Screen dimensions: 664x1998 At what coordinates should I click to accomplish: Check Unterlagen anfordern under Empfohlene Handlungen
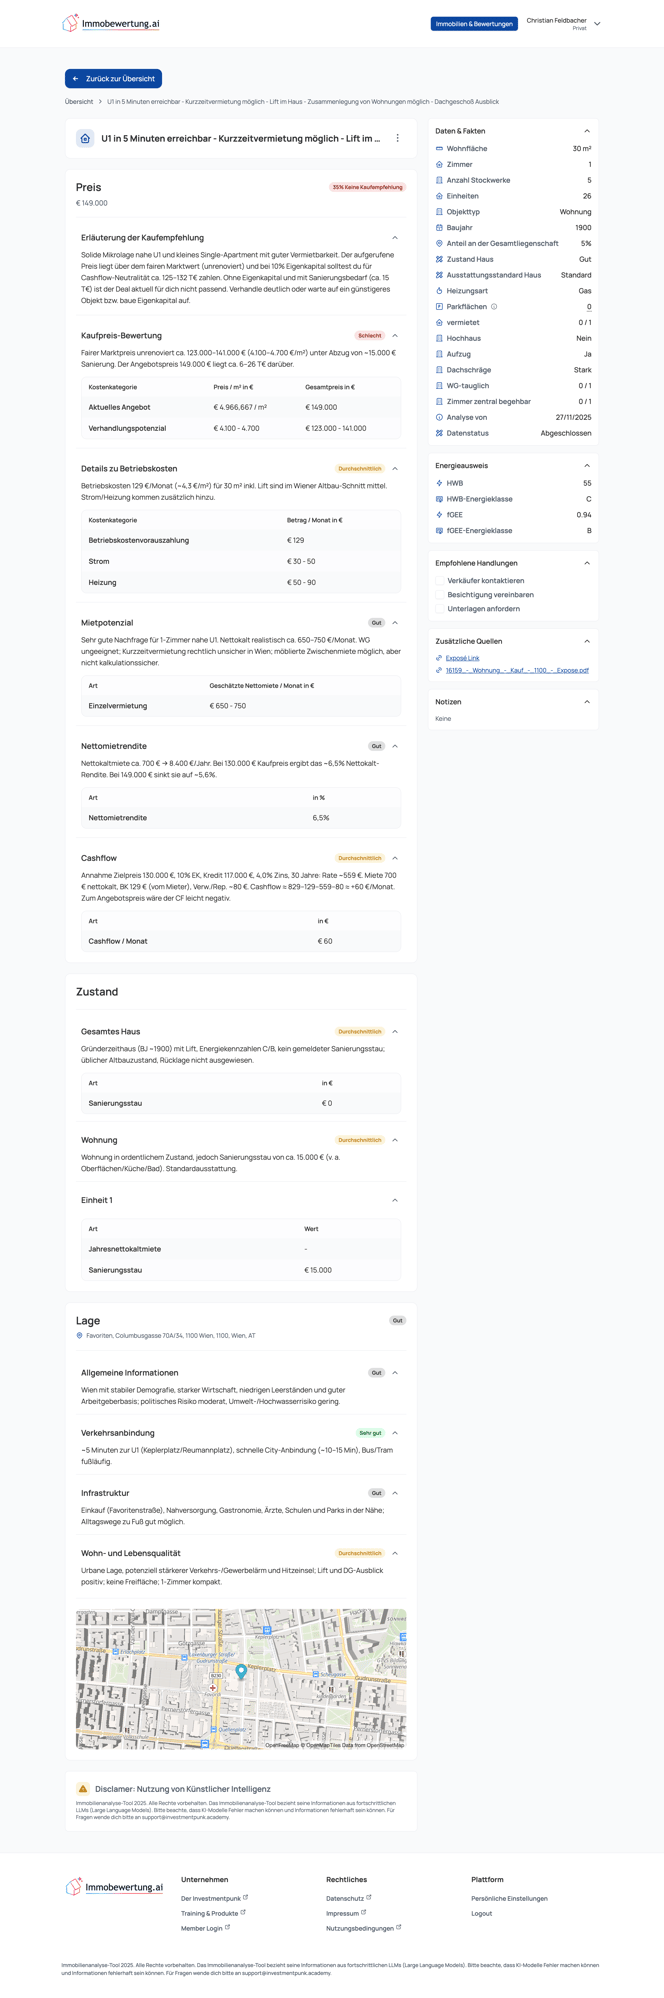pos(440,607)
